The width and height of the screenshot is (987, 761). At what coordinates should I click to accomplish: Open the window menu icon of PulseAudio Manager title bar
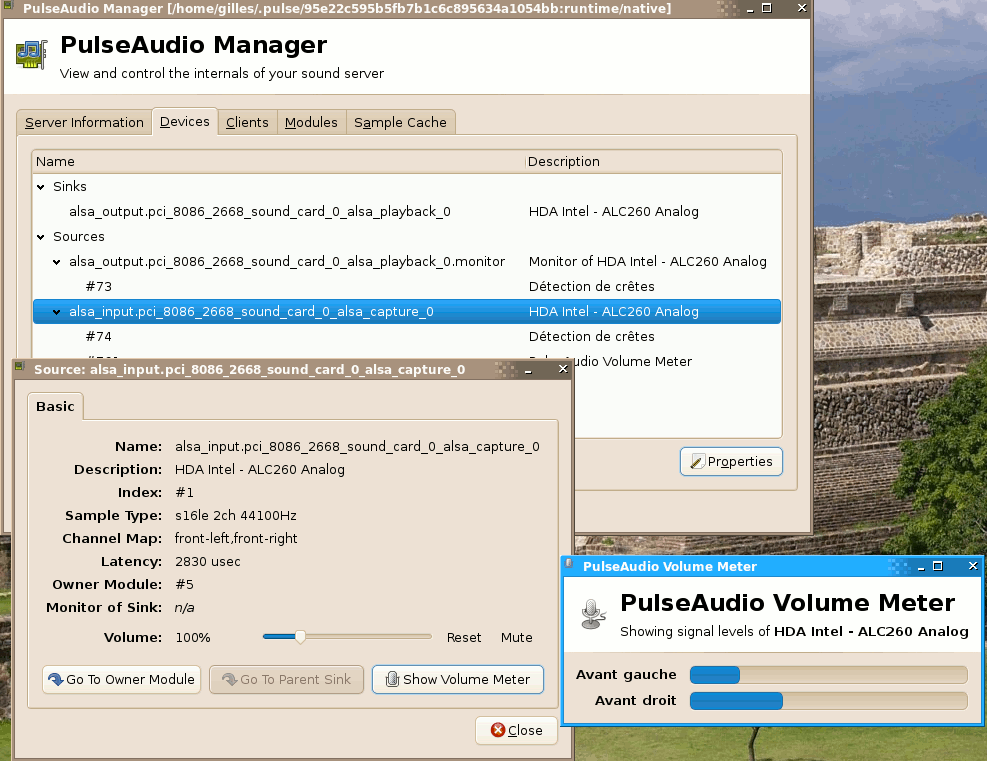[8, 7]
